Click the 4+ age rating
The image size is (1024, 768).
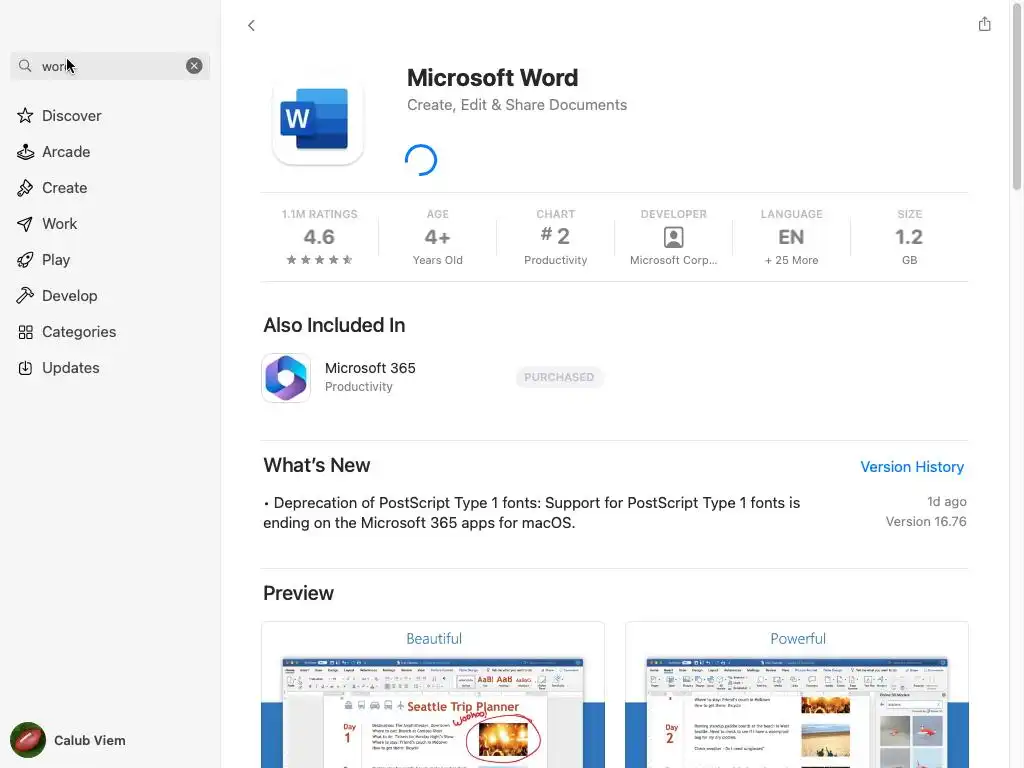(438, 236)
